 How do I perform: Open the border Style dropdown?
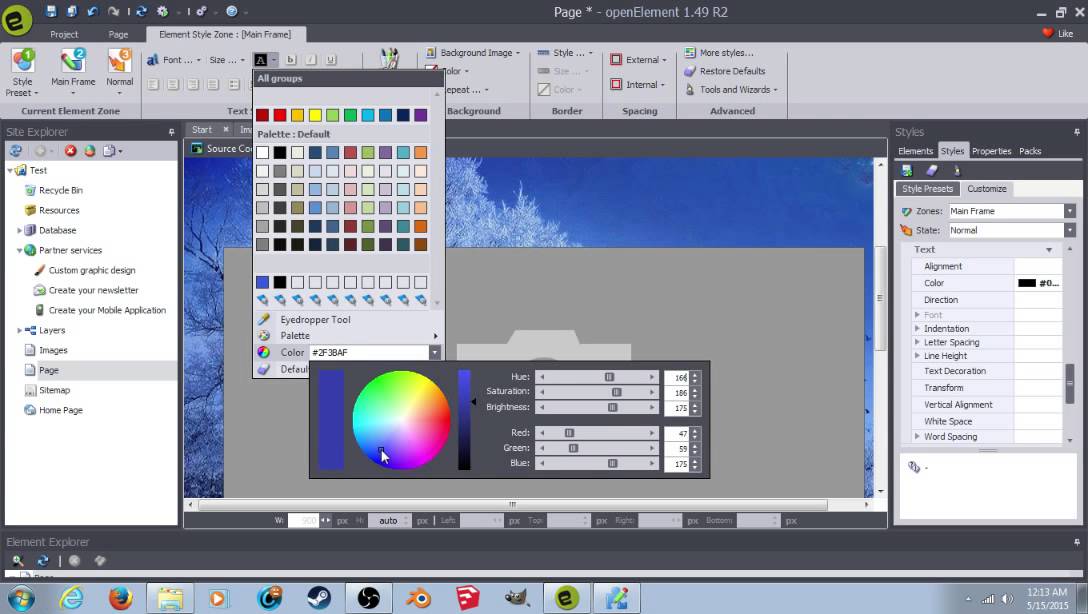(x=566, y=53)
